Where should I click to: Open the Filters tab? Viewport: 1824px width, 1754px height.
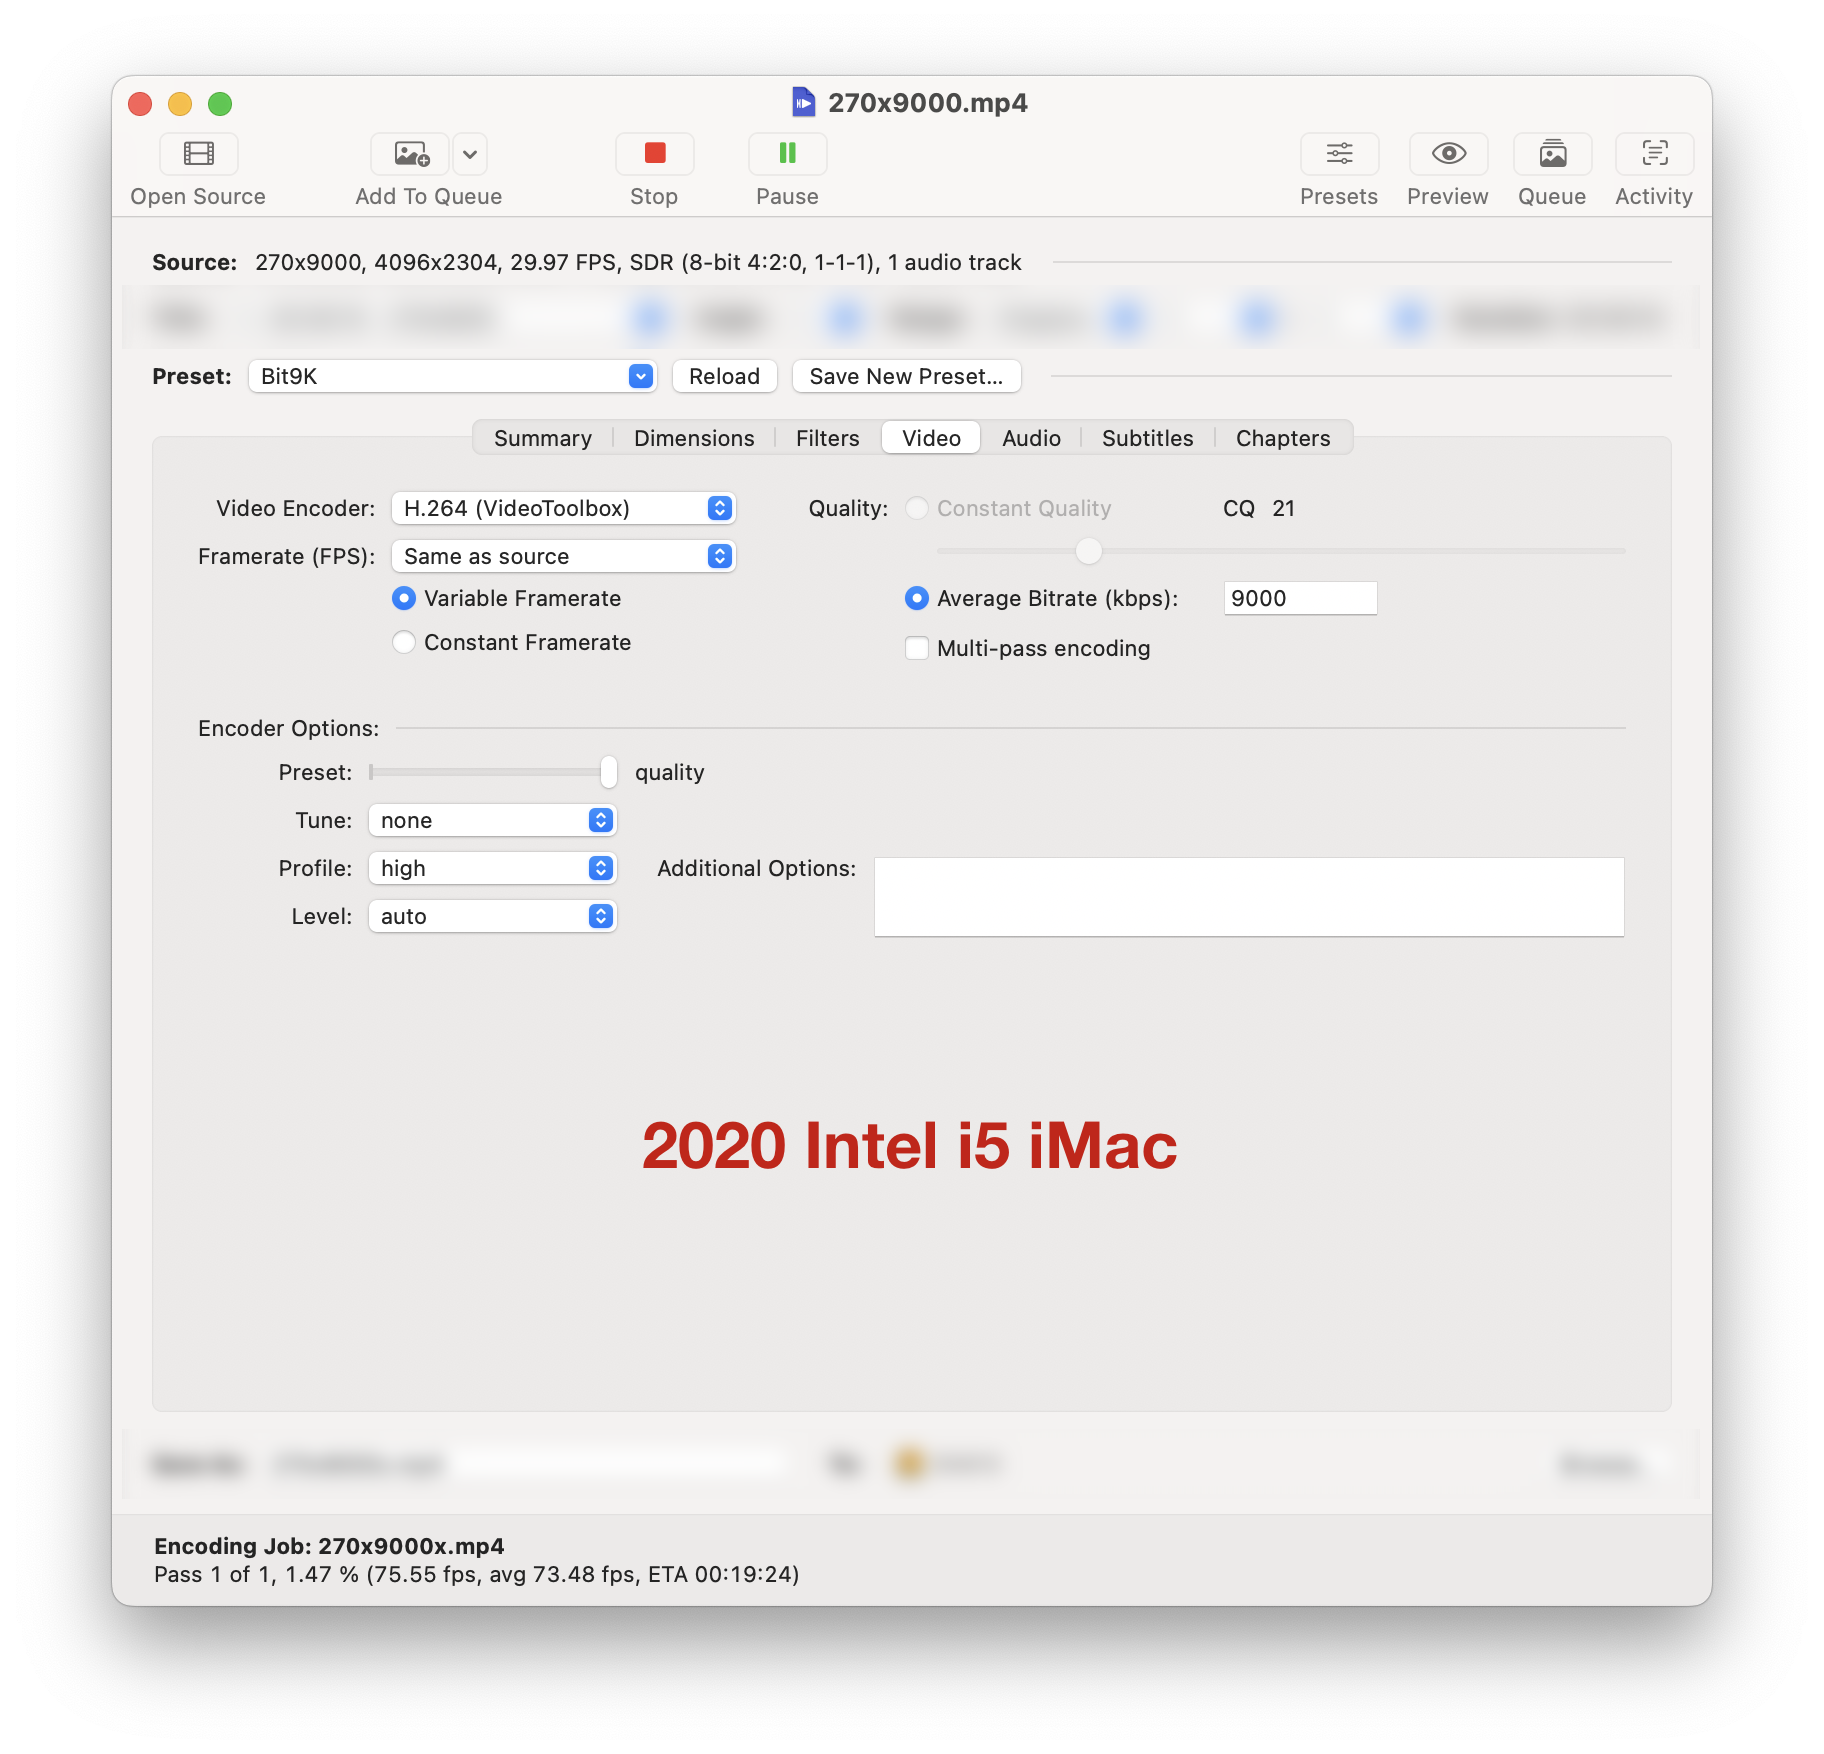pos(828,438)
